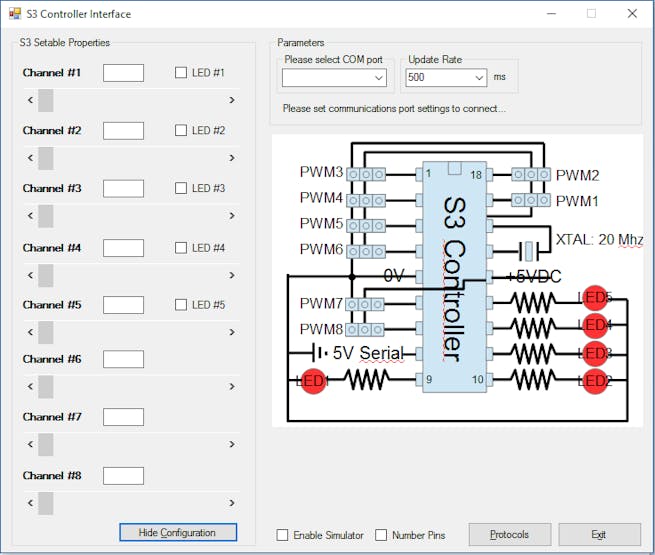Click the Channel #8 value field

pos(123,476)
